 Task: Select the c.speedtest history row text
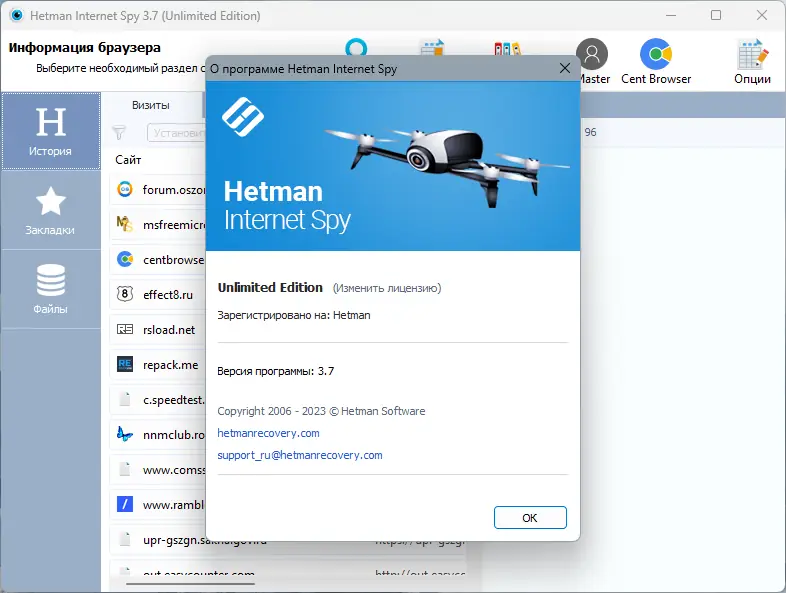point(174,400)
